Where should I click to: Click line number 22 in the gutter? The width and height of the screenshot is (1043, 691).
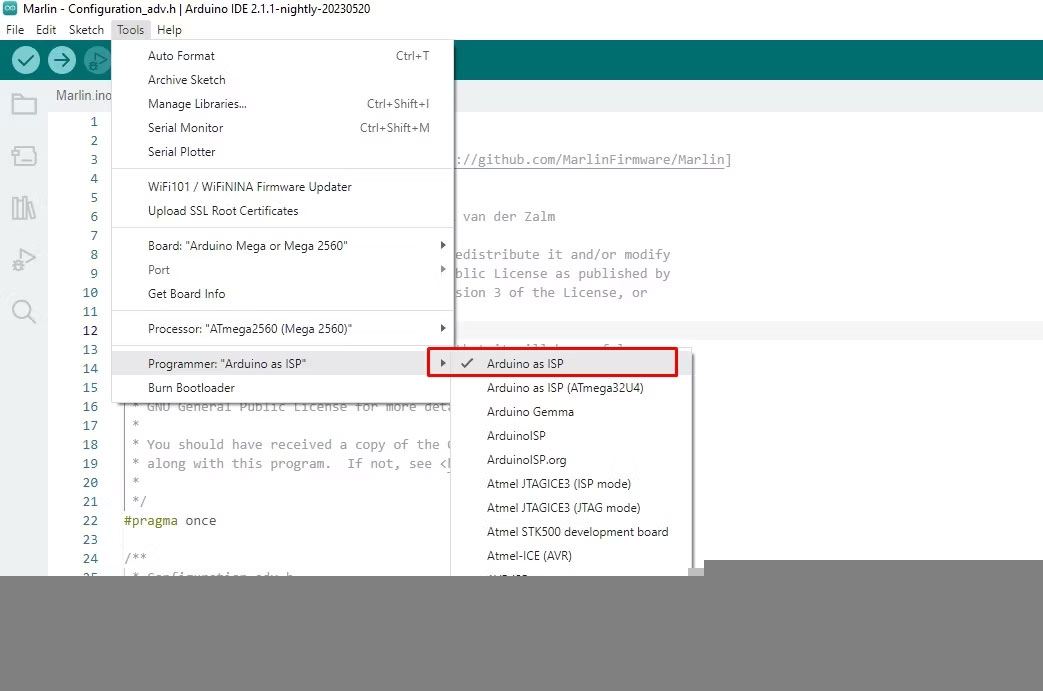point(90,521)
